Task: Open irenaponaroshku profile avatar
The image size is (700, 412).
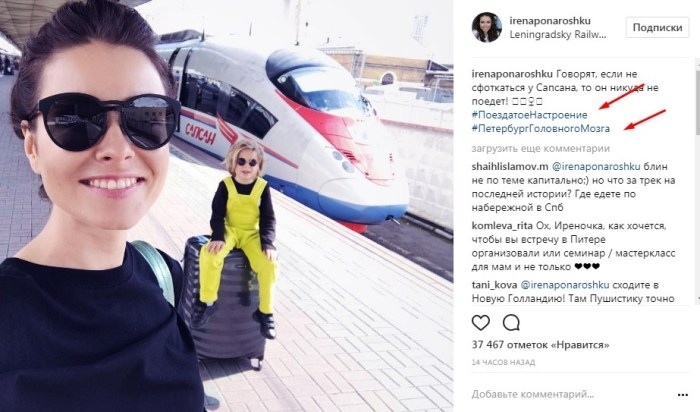Action: (487, 27)
